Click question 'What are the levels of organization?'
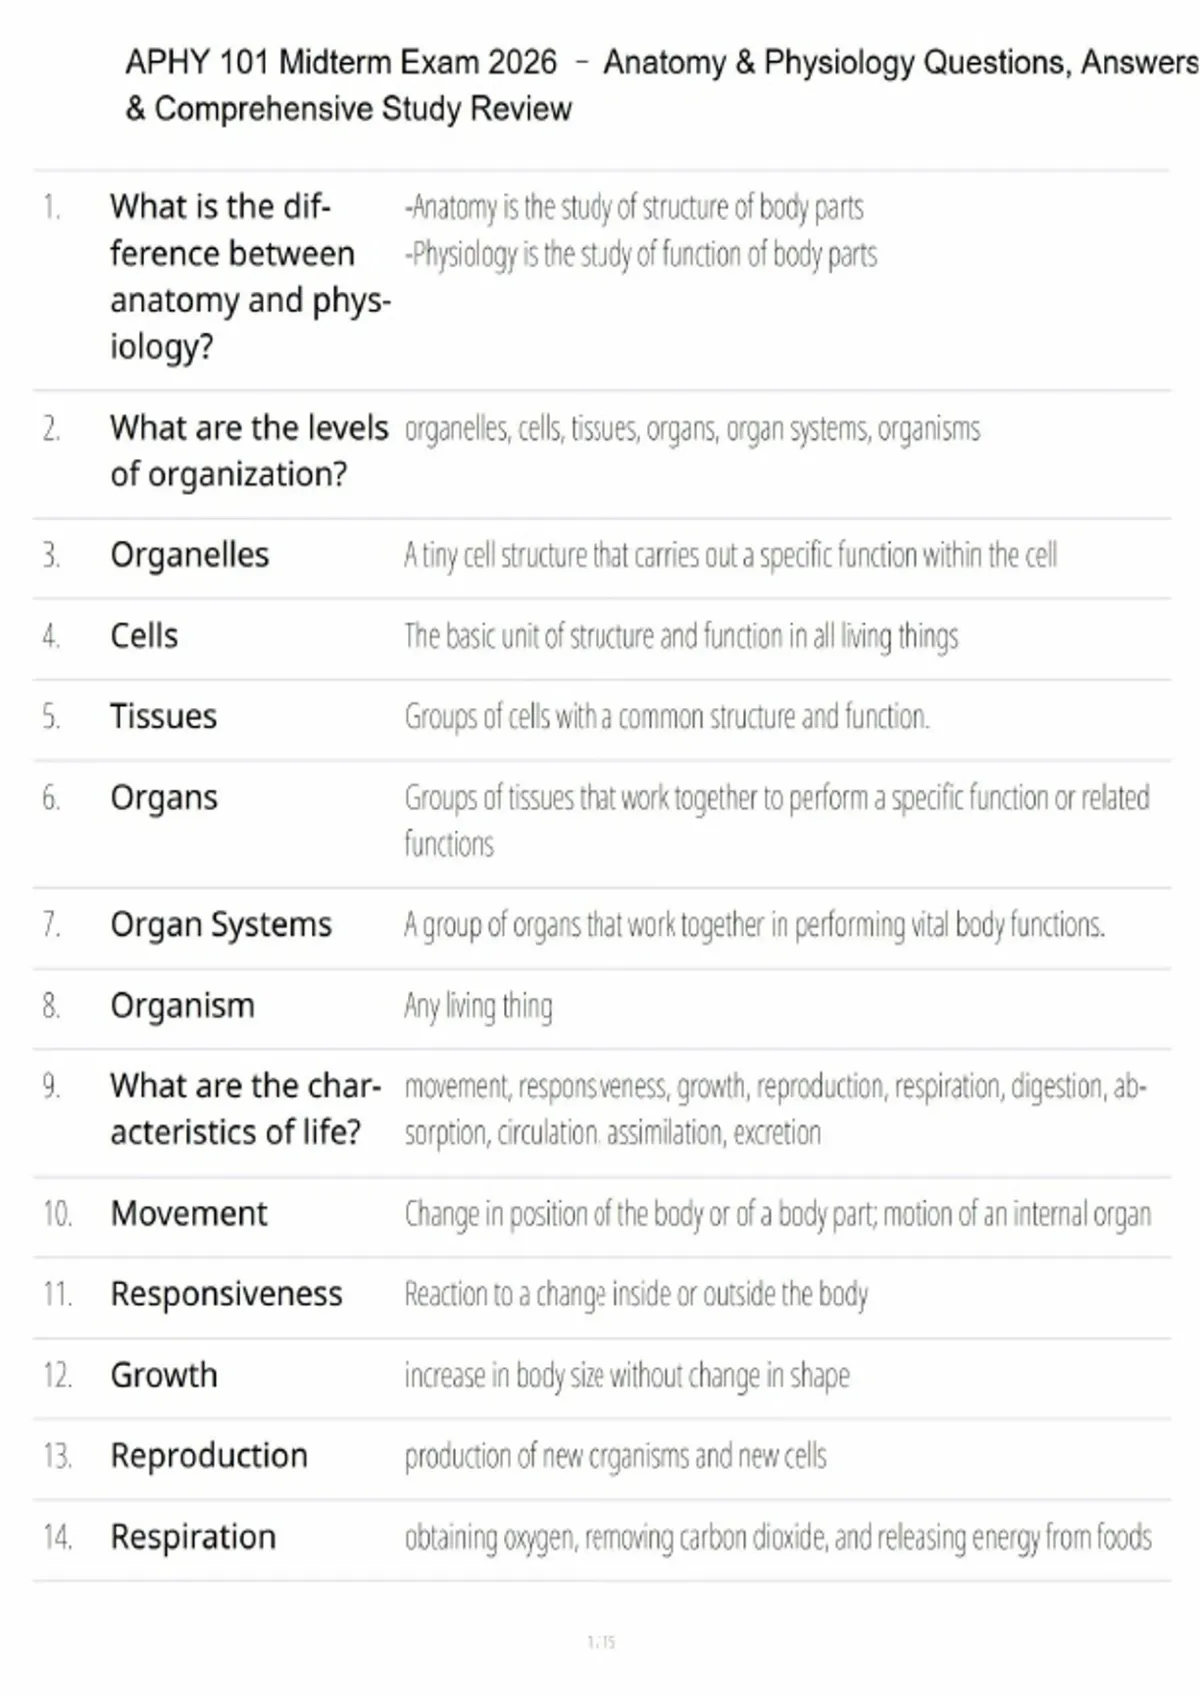1200x1700 pixels. [x=249, y=451]
